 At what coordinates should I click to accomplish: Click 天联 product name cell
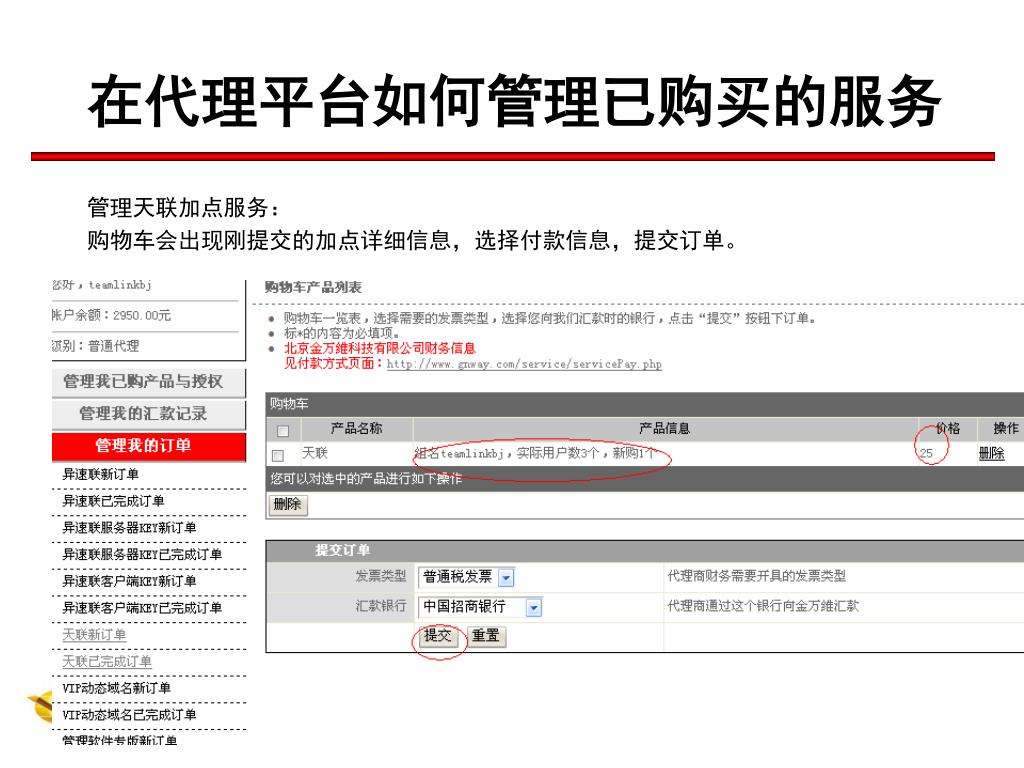point(315,453)
